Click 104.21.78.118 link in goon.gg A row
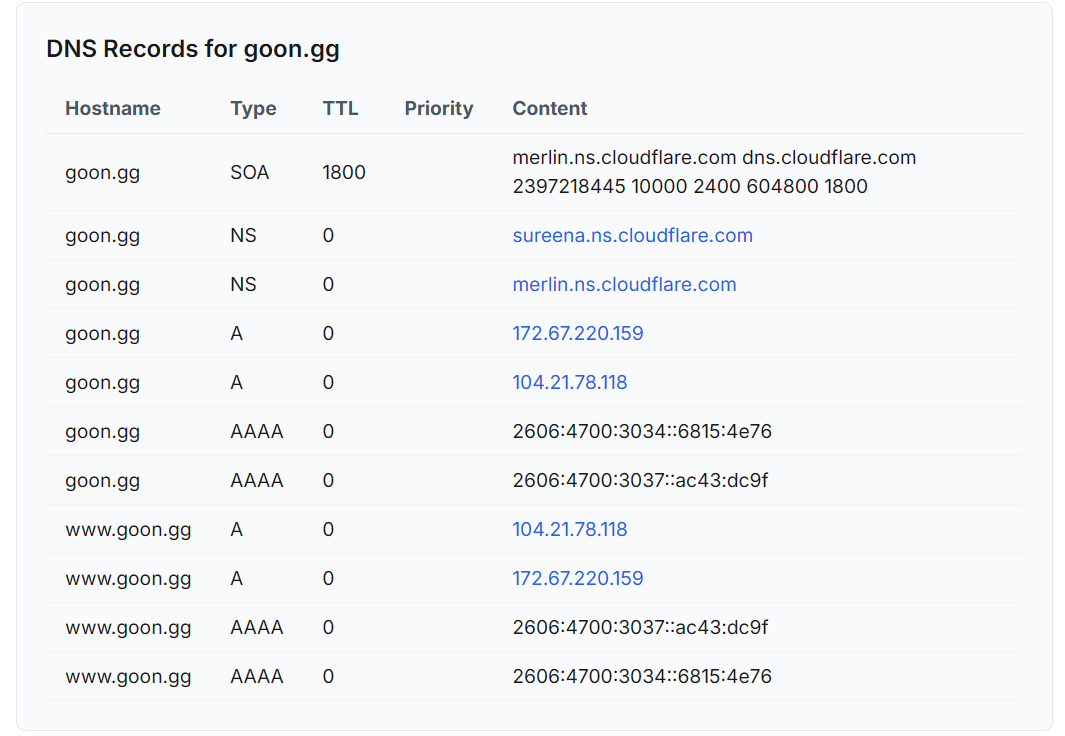 click(570, 383)
